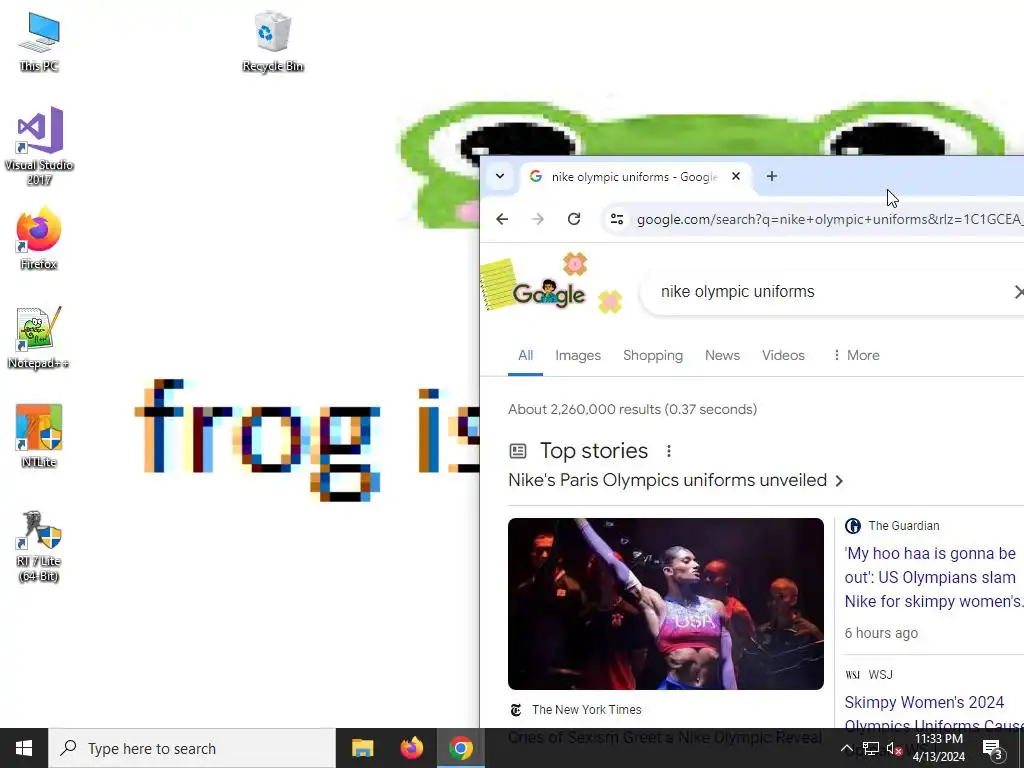Open This PC desktop icon
This screenshot has width=1024, height=768.
click(39, 42)
